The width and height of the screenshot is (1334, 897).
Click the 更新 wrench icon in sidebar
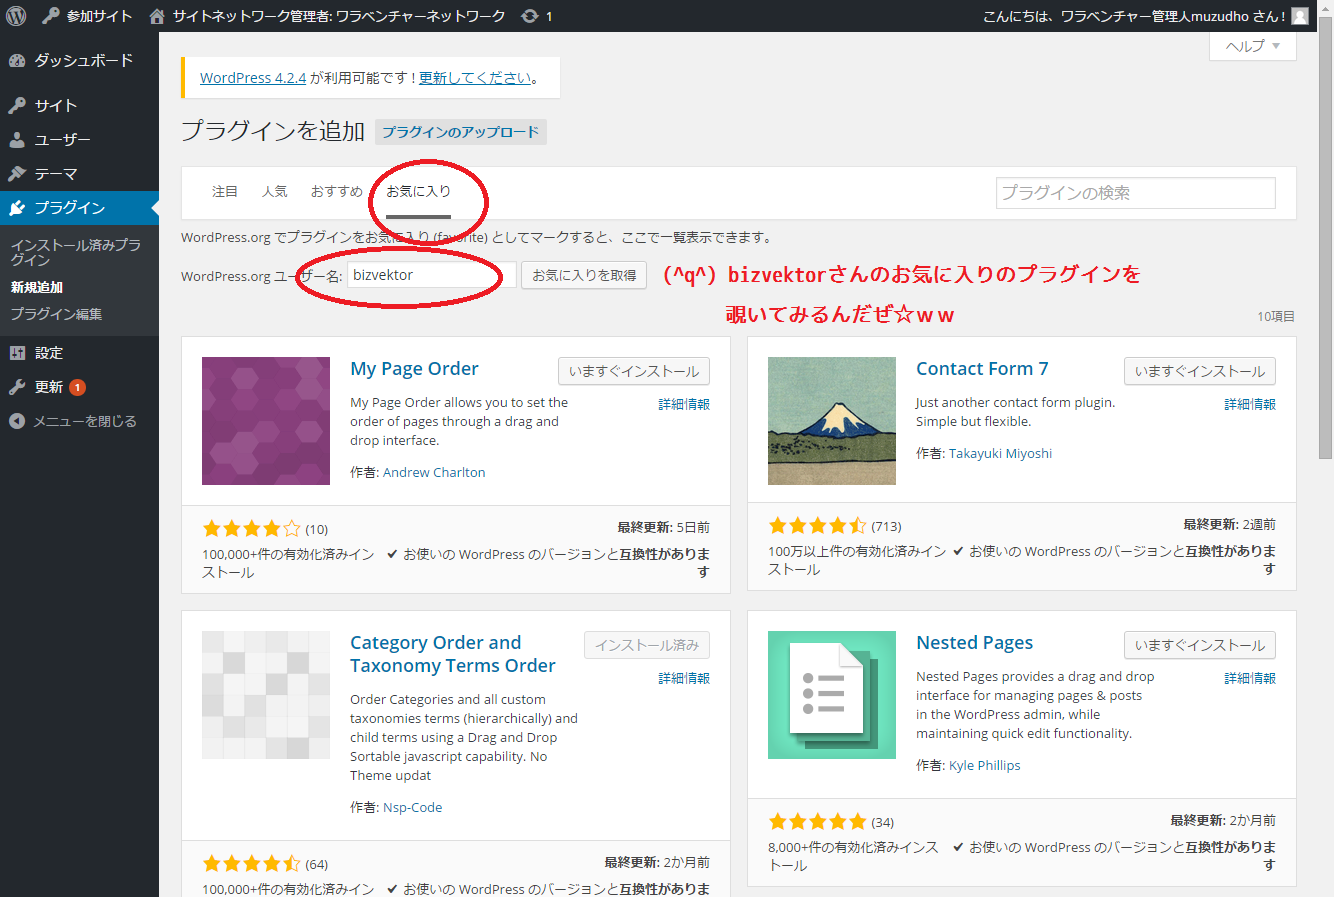click(x=17, y=387)
